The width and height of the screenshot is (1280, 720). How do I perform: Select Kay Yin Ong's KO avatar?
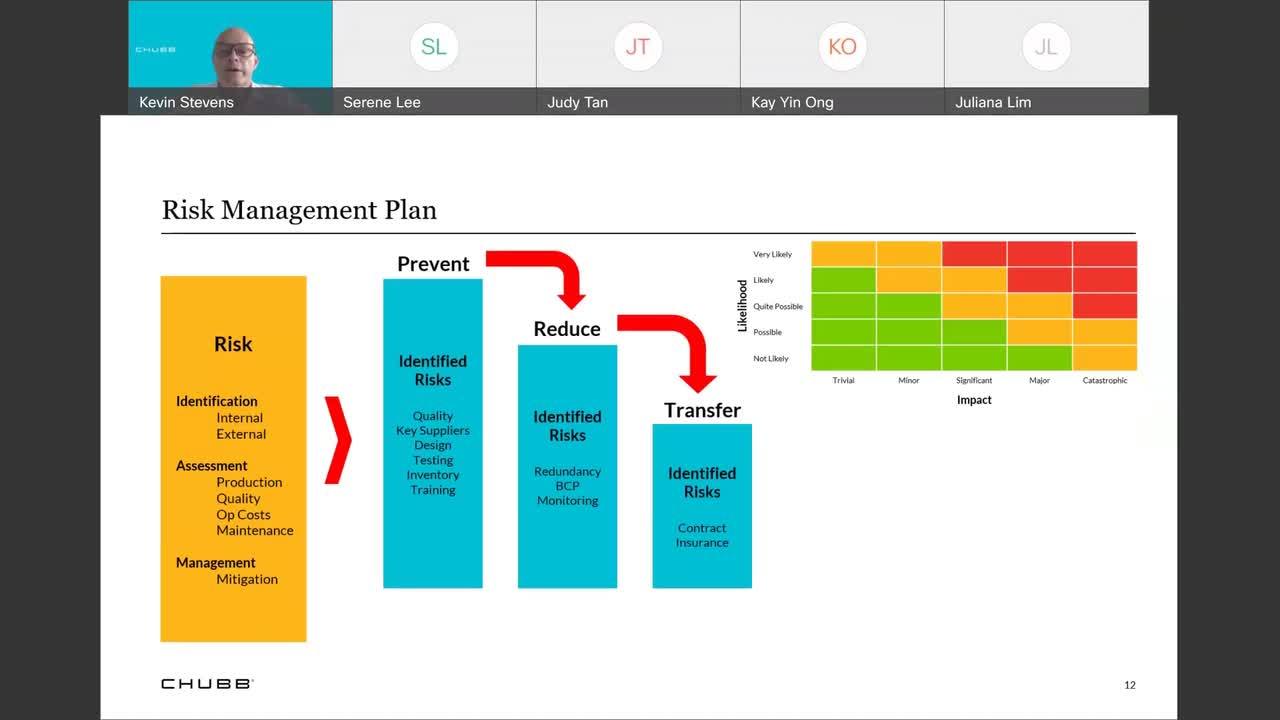click(x=842, y=46)
